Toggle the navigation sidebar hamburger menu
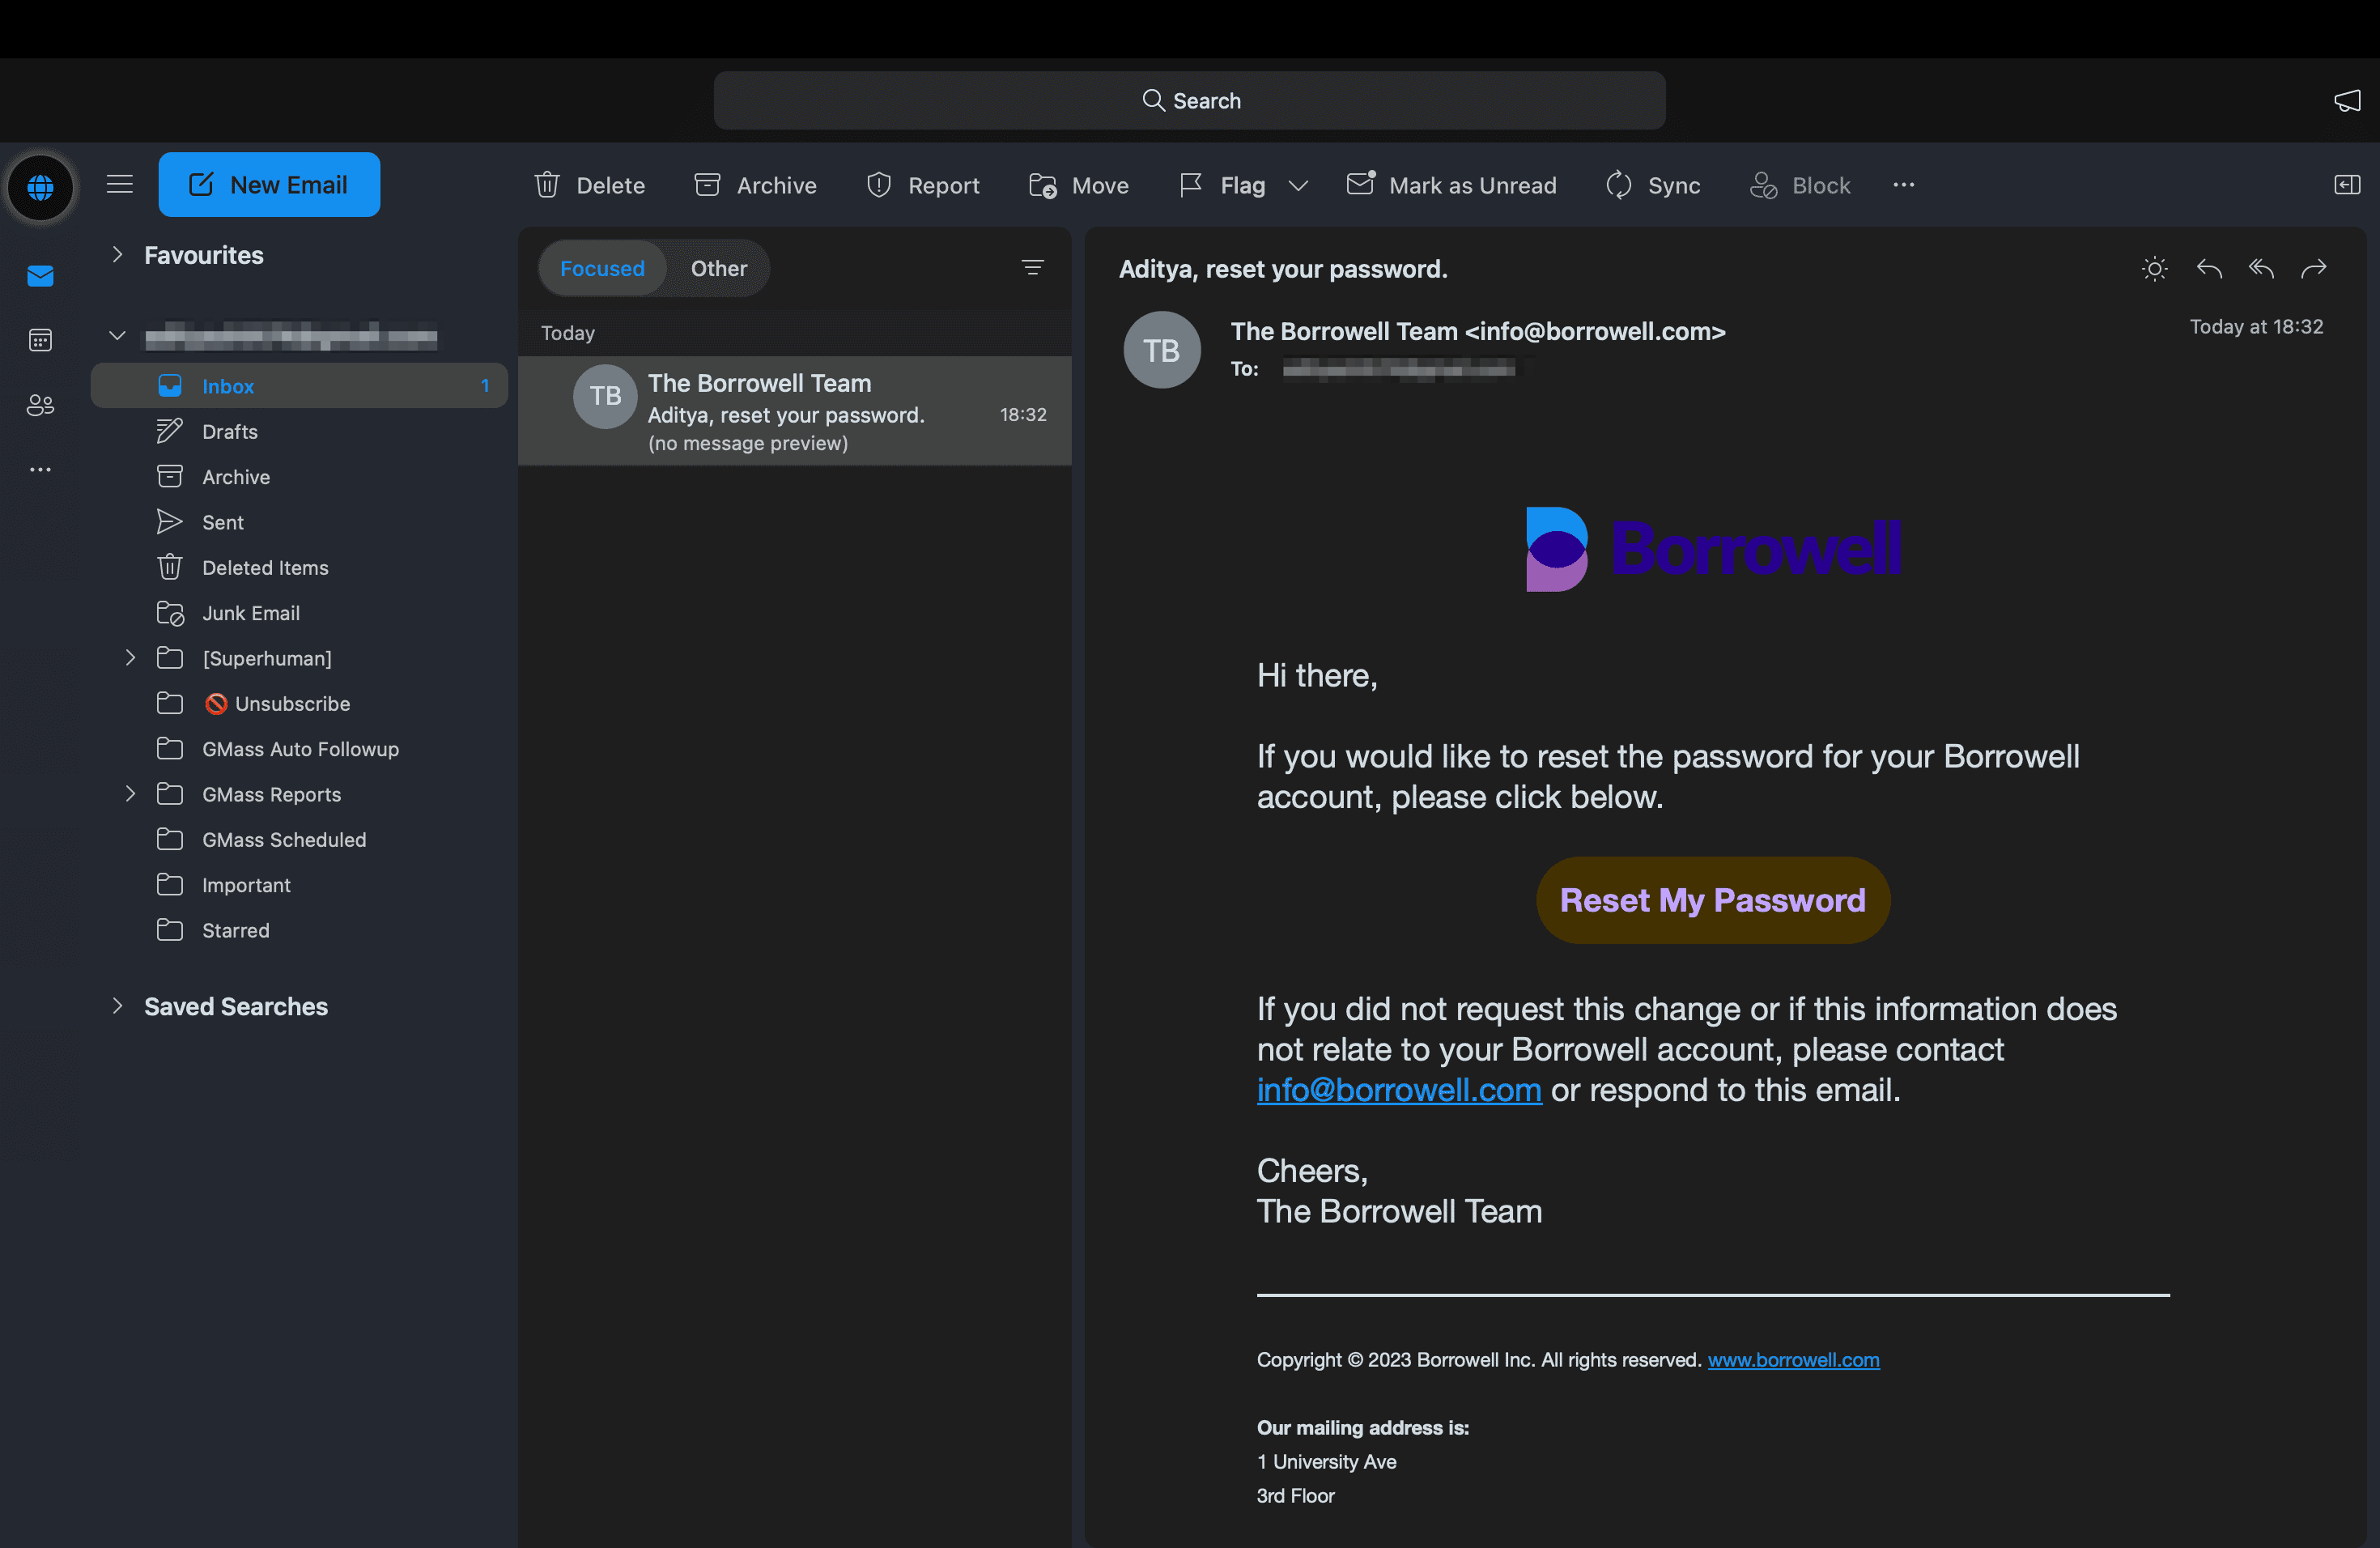 pyautogui.click(x=120, y=184)
